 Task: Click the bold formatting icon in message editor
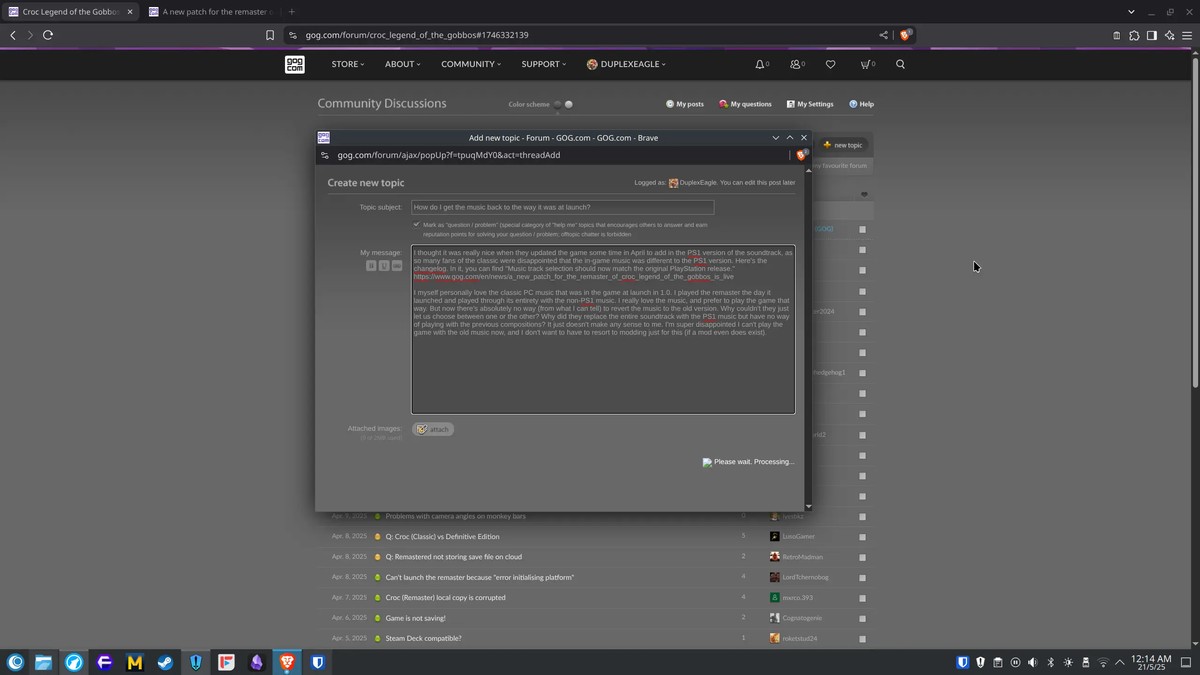click(x=371, y=266)
